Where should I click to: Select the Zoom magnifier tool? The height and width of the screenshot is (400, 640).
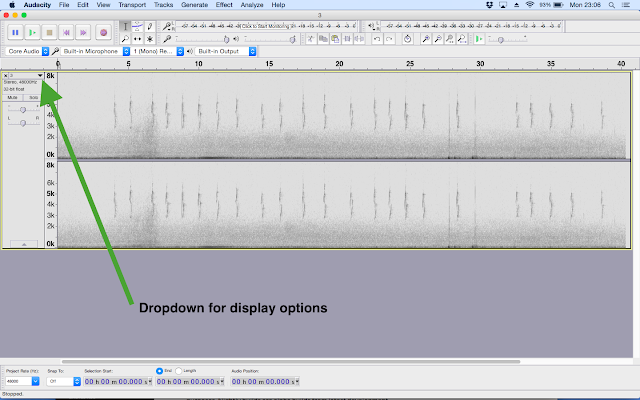[125, 39]
